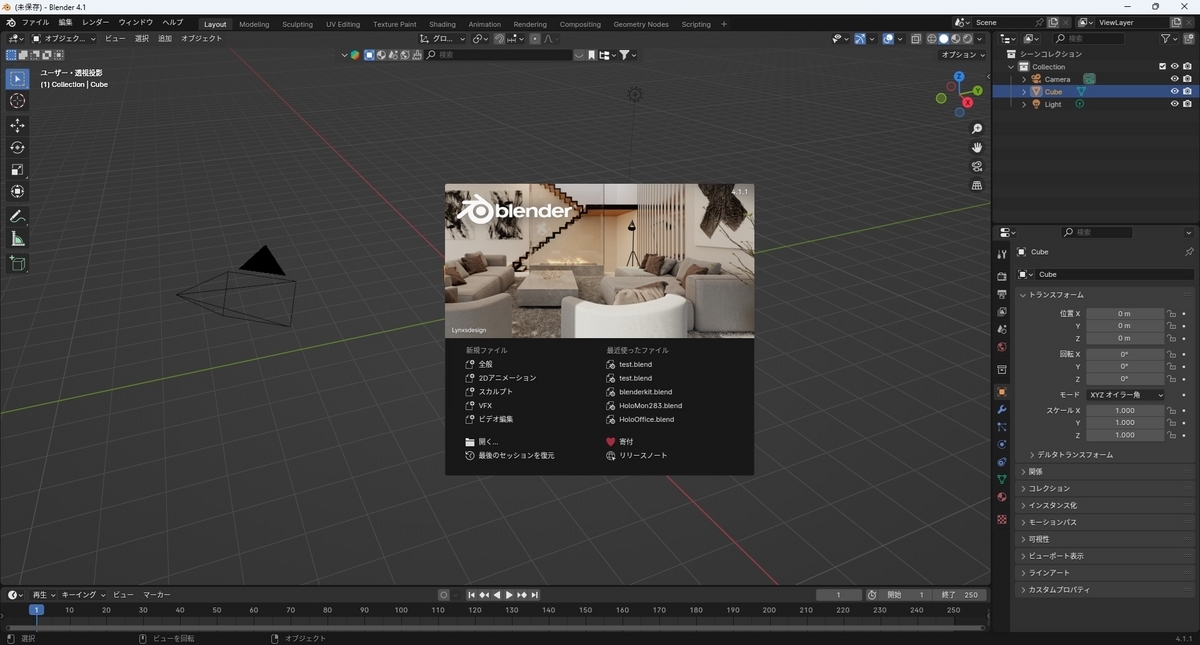
Task: Toggle the lock for Scale Z
Action: pyautogui.click(x=1171, y=435)
